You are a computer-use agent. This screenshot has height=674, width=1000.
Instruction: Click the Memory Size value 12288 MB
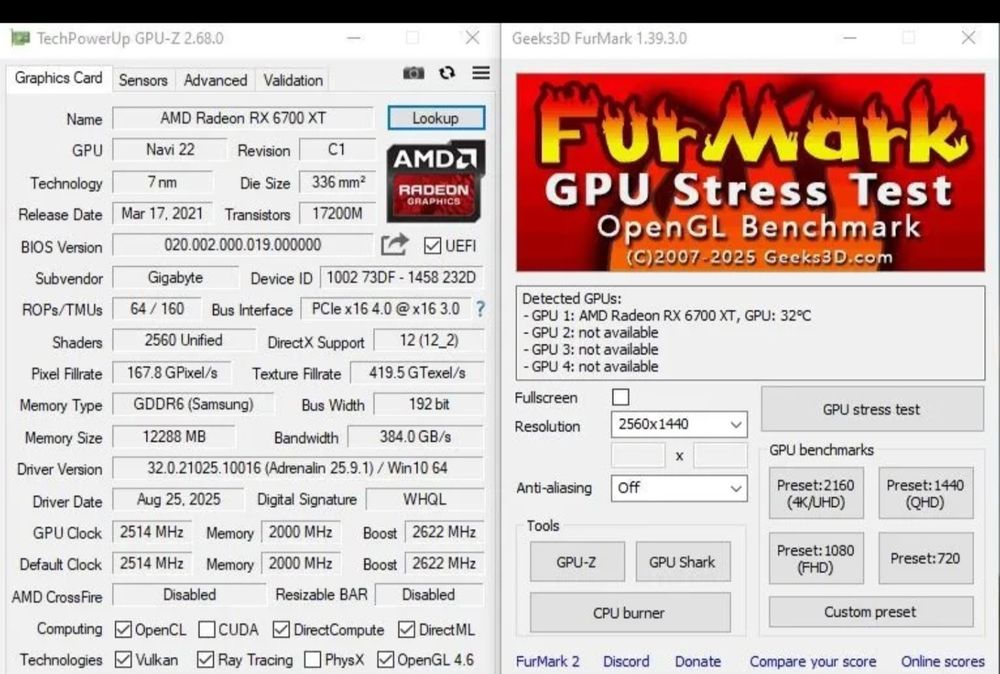click(x=173, y=437)
